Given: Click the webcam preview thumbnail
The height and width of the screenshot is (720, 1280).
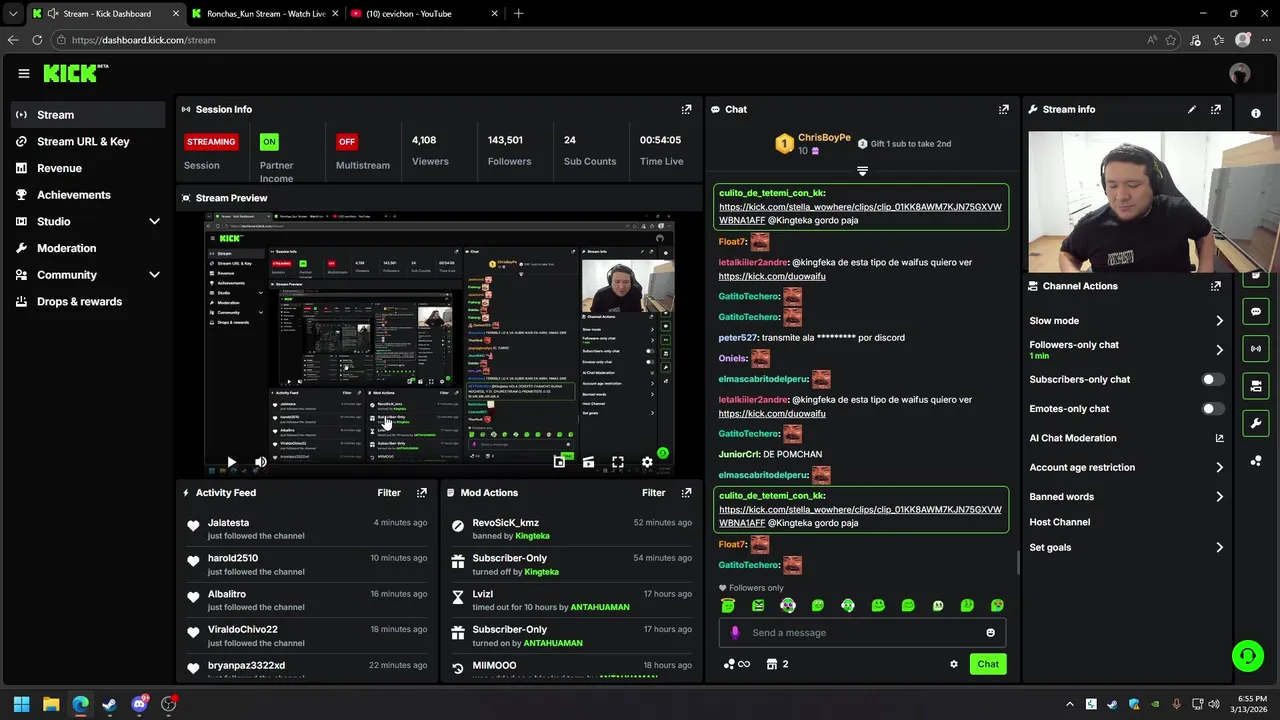Looking at the screenshot, I should pyautogui.click(x=1153, y=201).
